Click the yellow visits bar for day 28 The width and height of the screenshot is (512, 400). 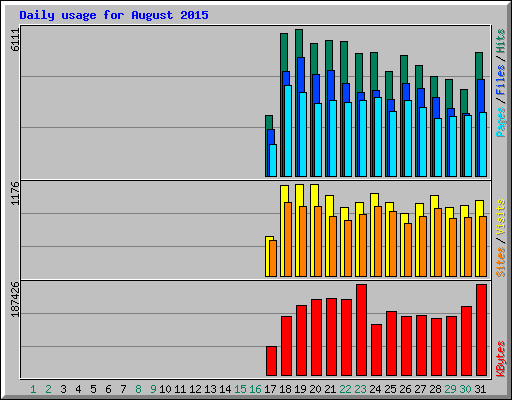[x=434, y=202]
